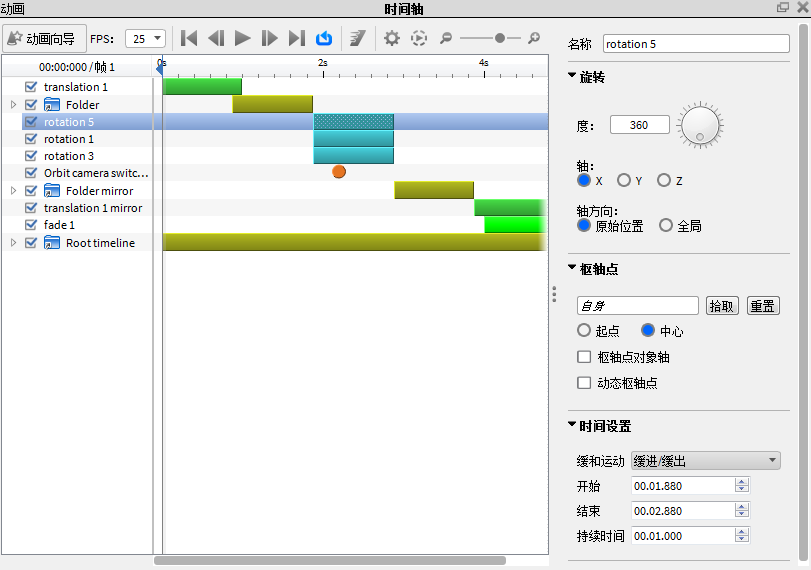The width and height of the screenshot is (811, 570).
Task: Collapse the 枢轴点 section
Action: [x=572, y=267]
